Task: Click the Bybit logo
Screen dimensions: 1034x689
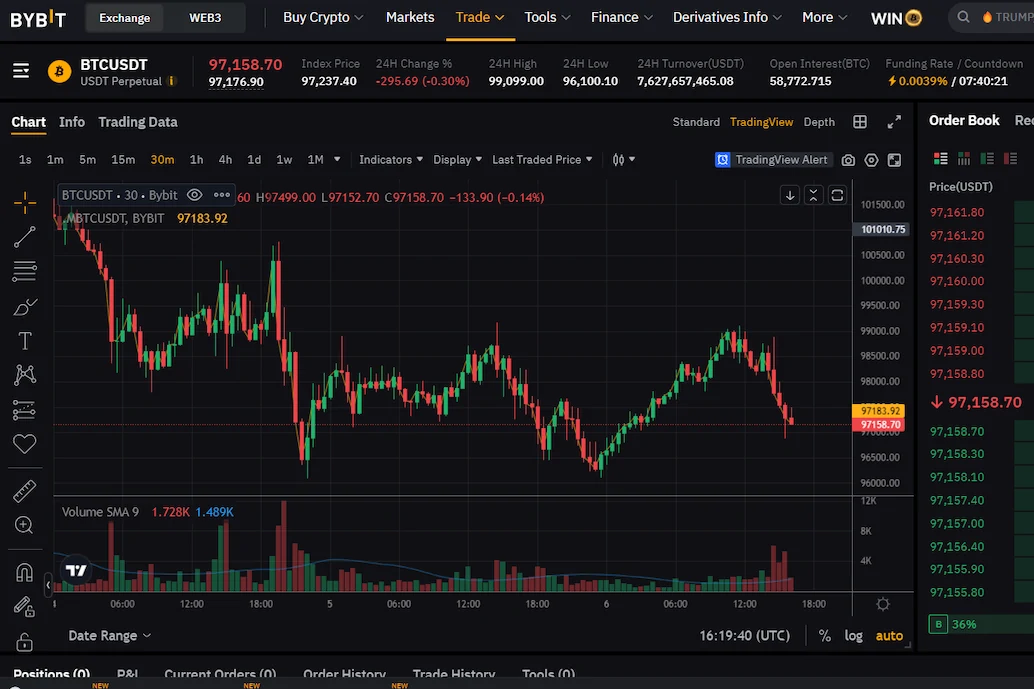Action: [38, 18]
